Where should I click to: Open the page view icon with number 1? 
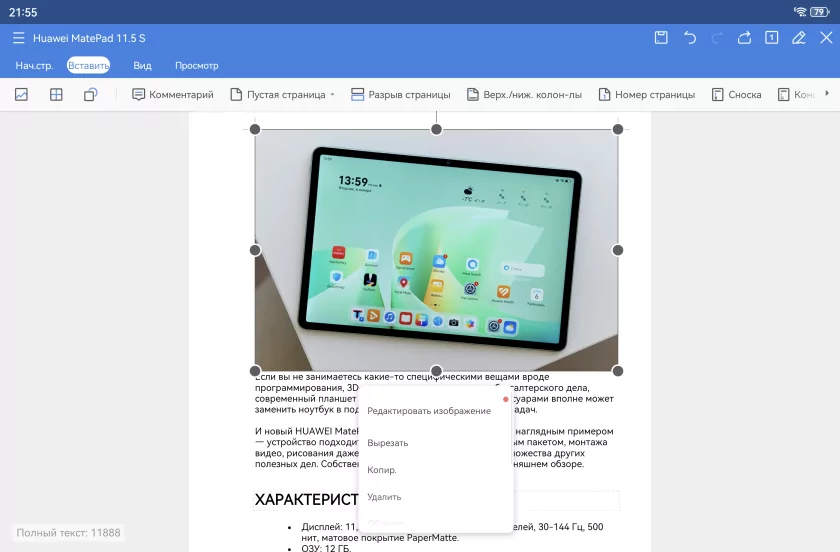(771, 38)
